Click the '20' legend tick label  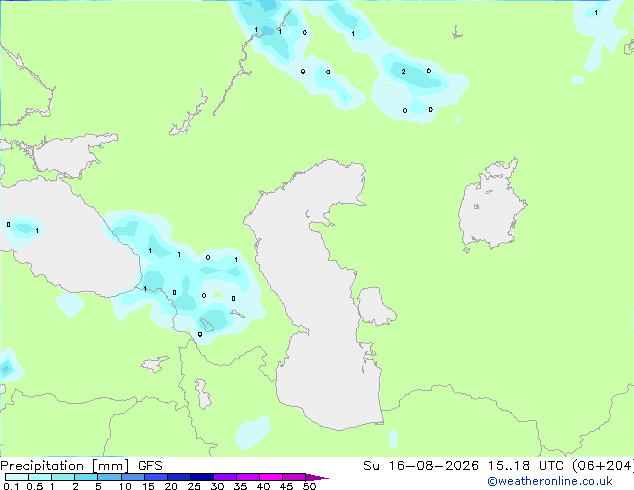(171, 486)
